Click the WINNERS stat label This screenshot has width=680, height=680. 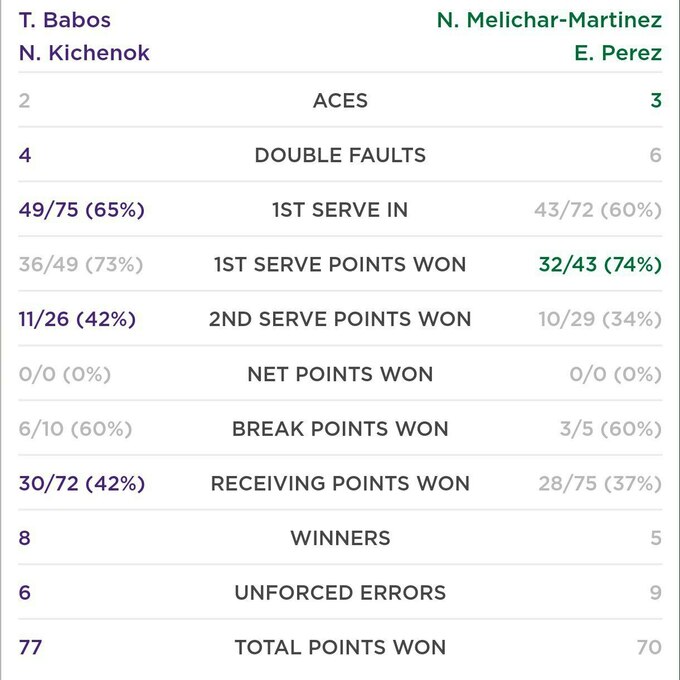pyautogui.click(x=340, y=538)
